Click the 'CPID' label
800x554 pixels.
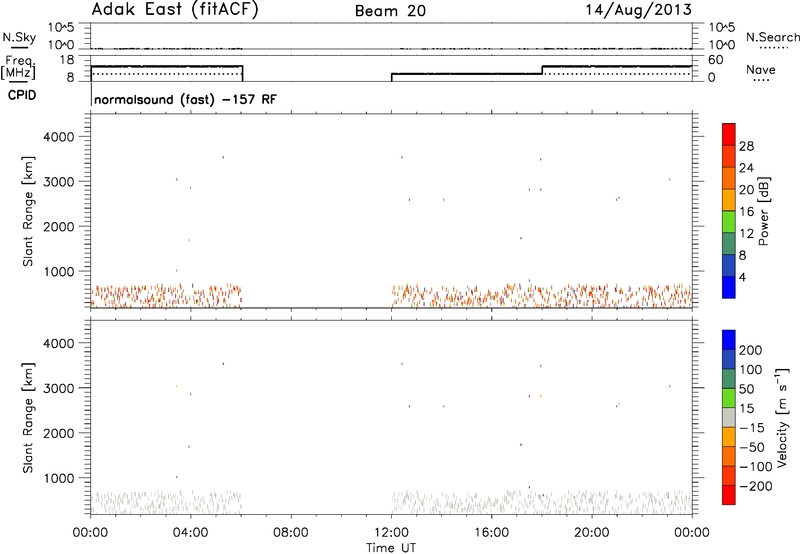coord(22,95)
